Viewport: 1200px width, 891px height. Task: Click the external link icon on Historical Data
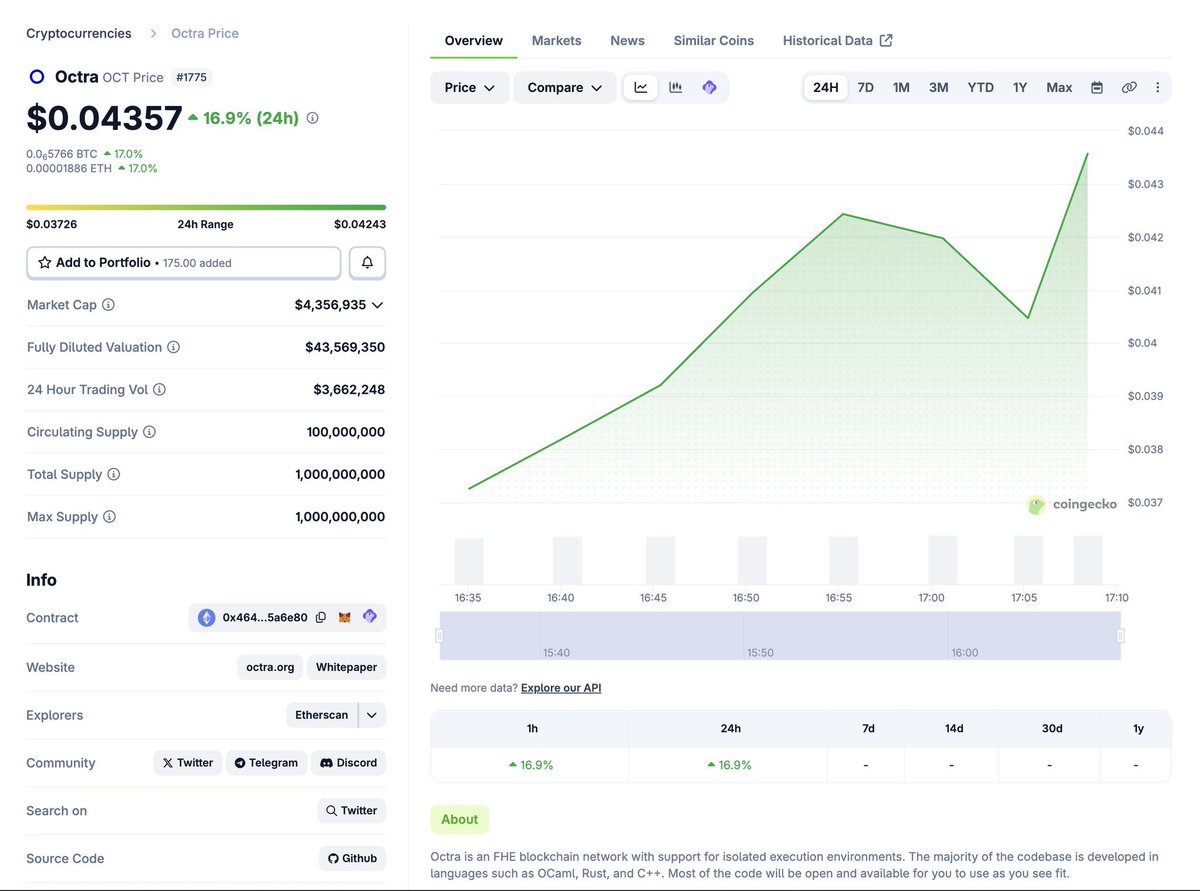[x=886, y=40]
